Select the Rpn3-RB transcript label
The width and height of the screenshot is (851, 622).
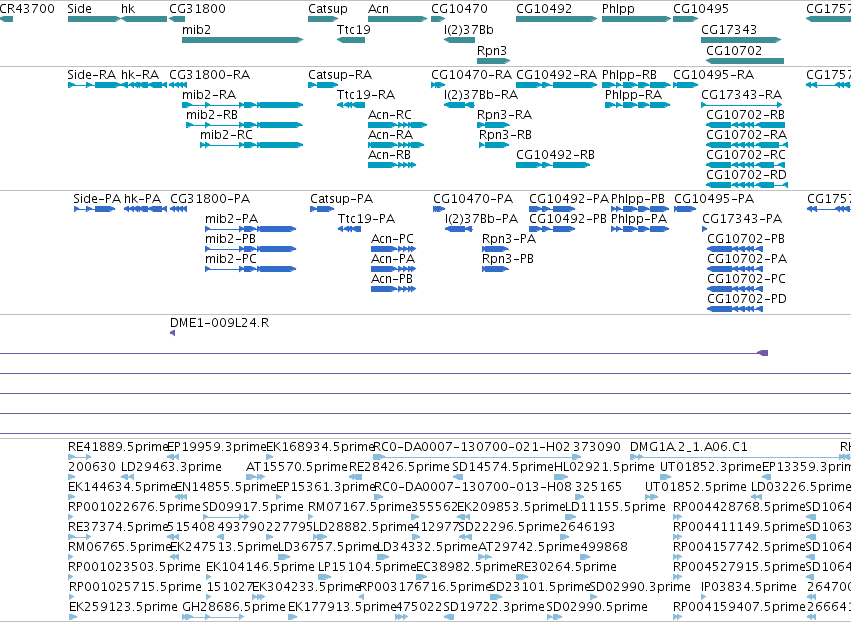(505, 135)
